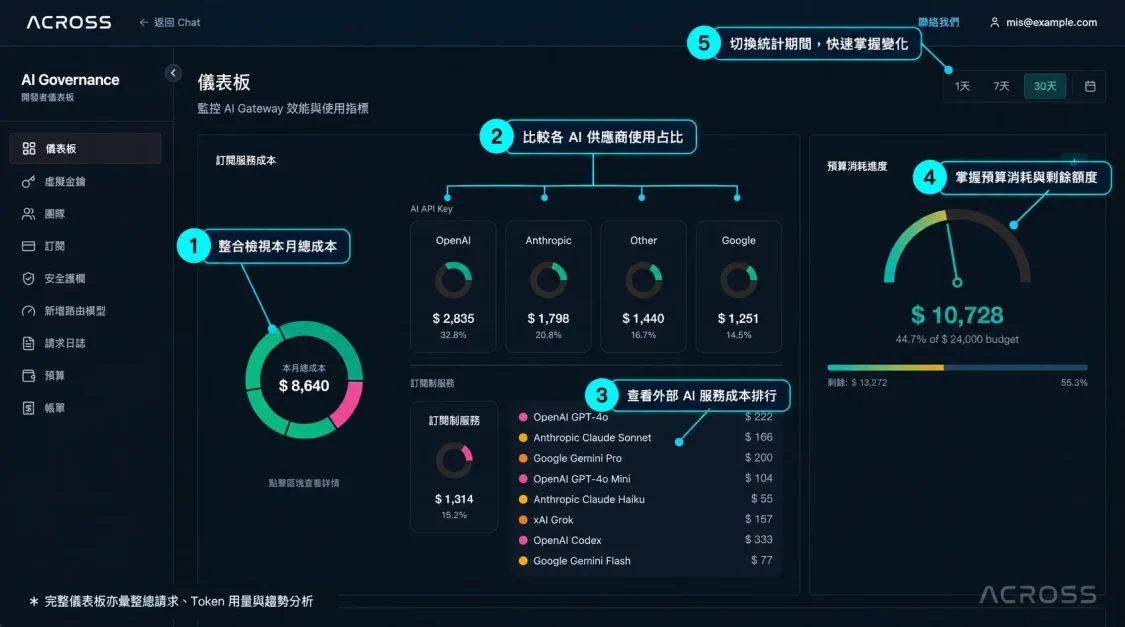Open the calendar date picker icon
The image size is (1125, 627).
(x=1090, y=86)
